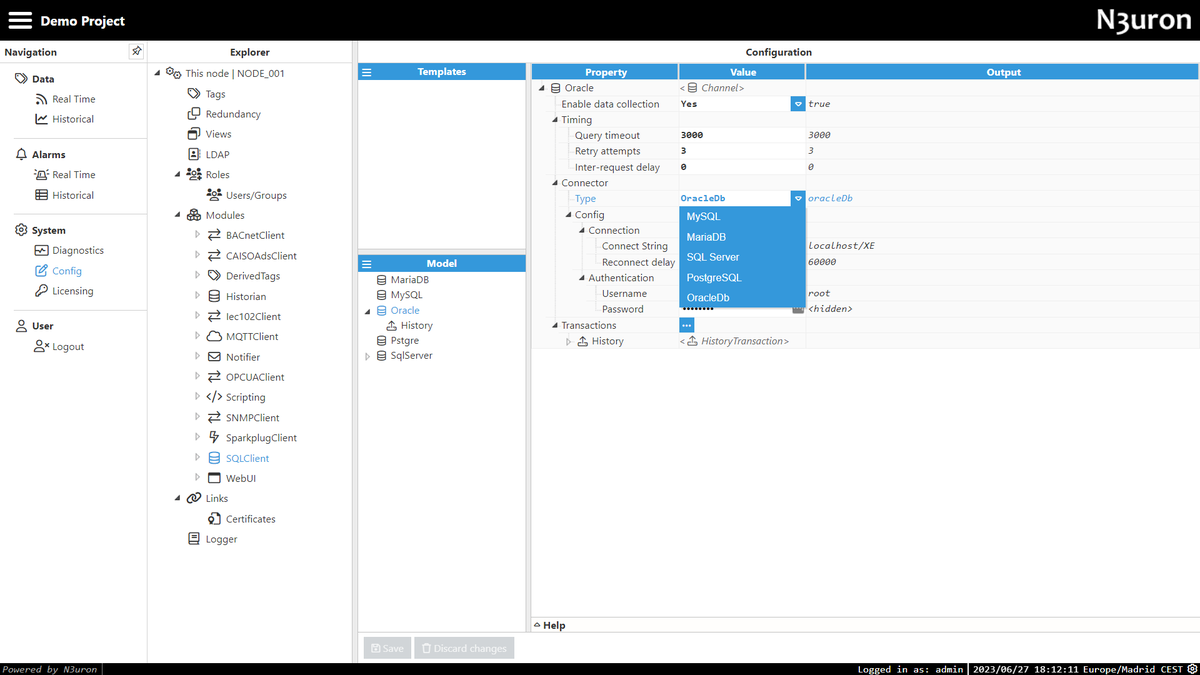The image size is (1200, 675).
Task: Click the WebUI window icon
Action: 214,478
